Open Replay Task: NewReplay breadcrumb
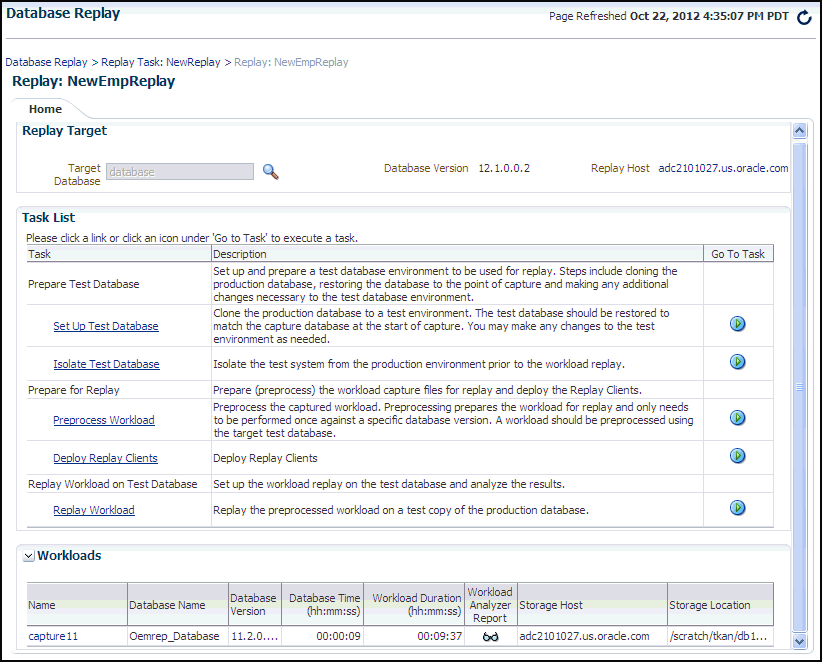The image size is (822, 662). [161, 62]
